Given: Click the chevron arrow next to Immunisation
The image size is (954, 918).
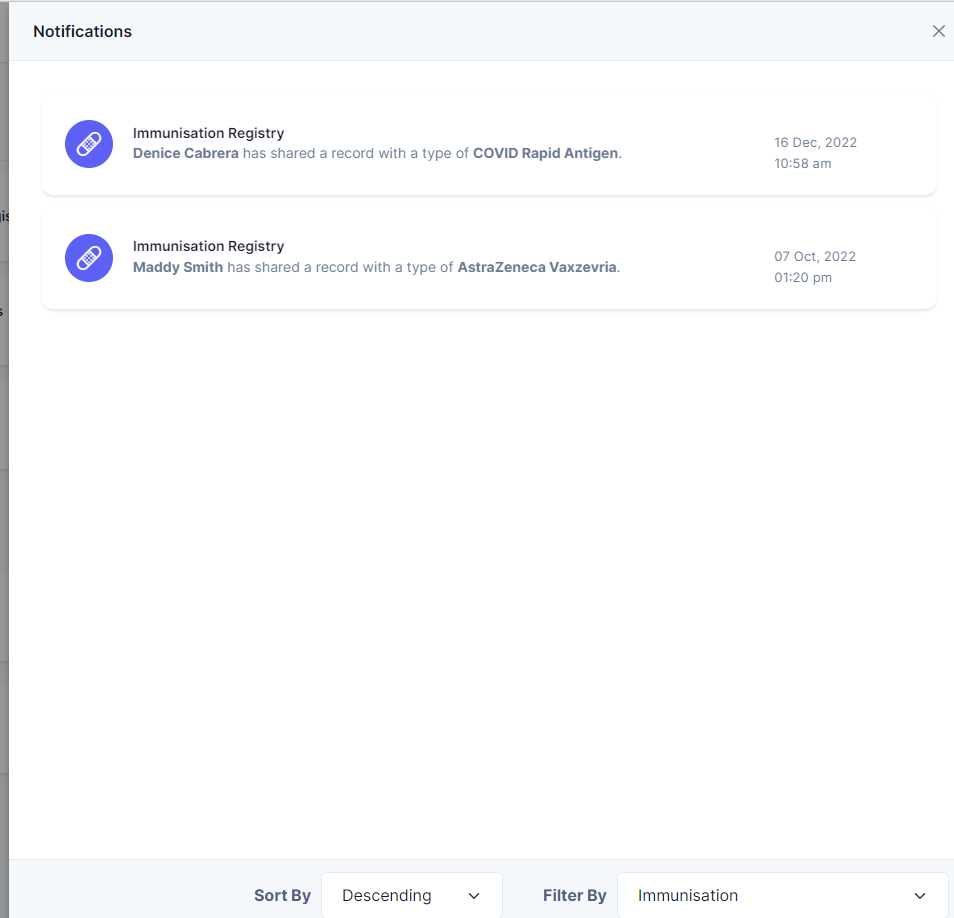Looking at the screenshot, I should coord(919,895).
